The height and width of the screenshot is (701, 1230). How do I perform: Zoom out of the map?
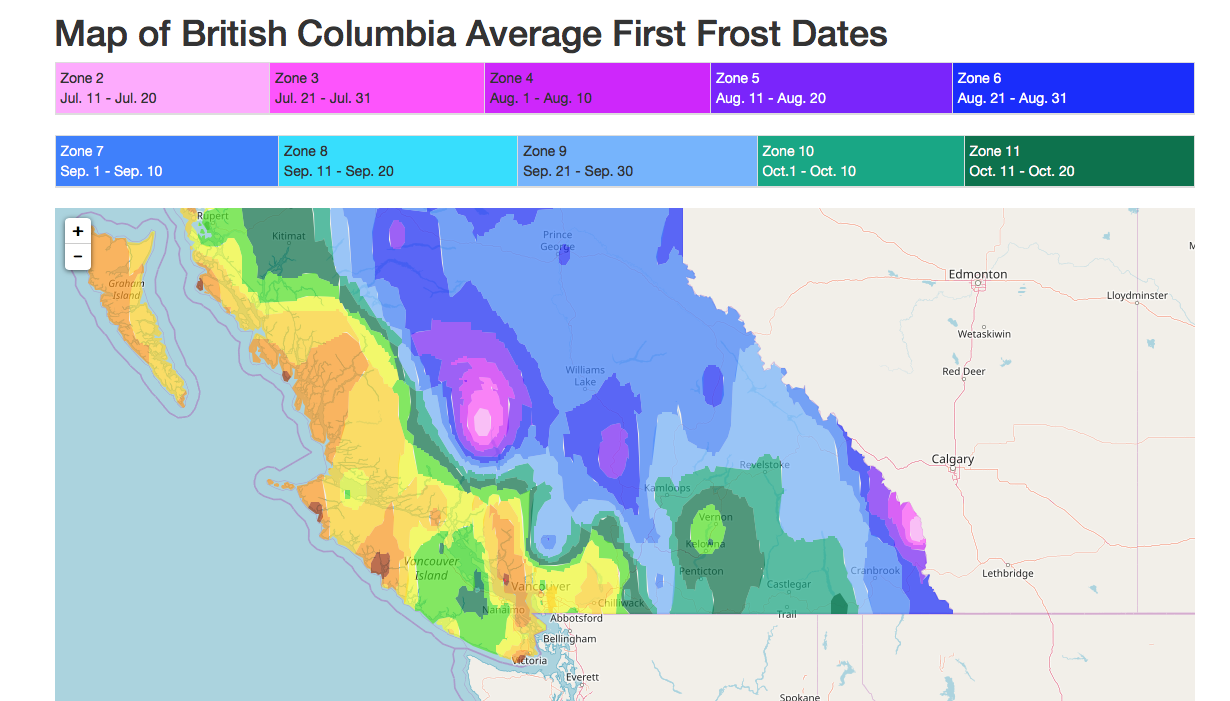(x=77, y=257)
